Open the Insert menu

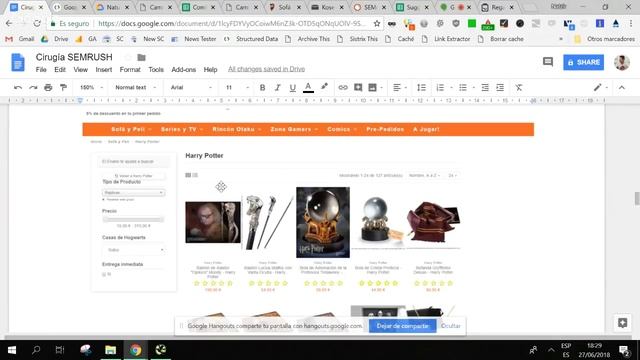click(104, 69)
